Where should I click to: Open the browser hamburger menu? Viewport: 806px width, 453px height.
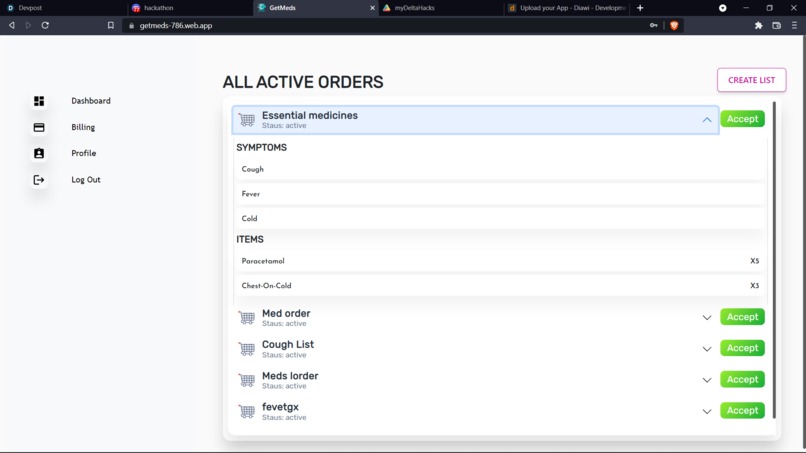tap(794, 25)
